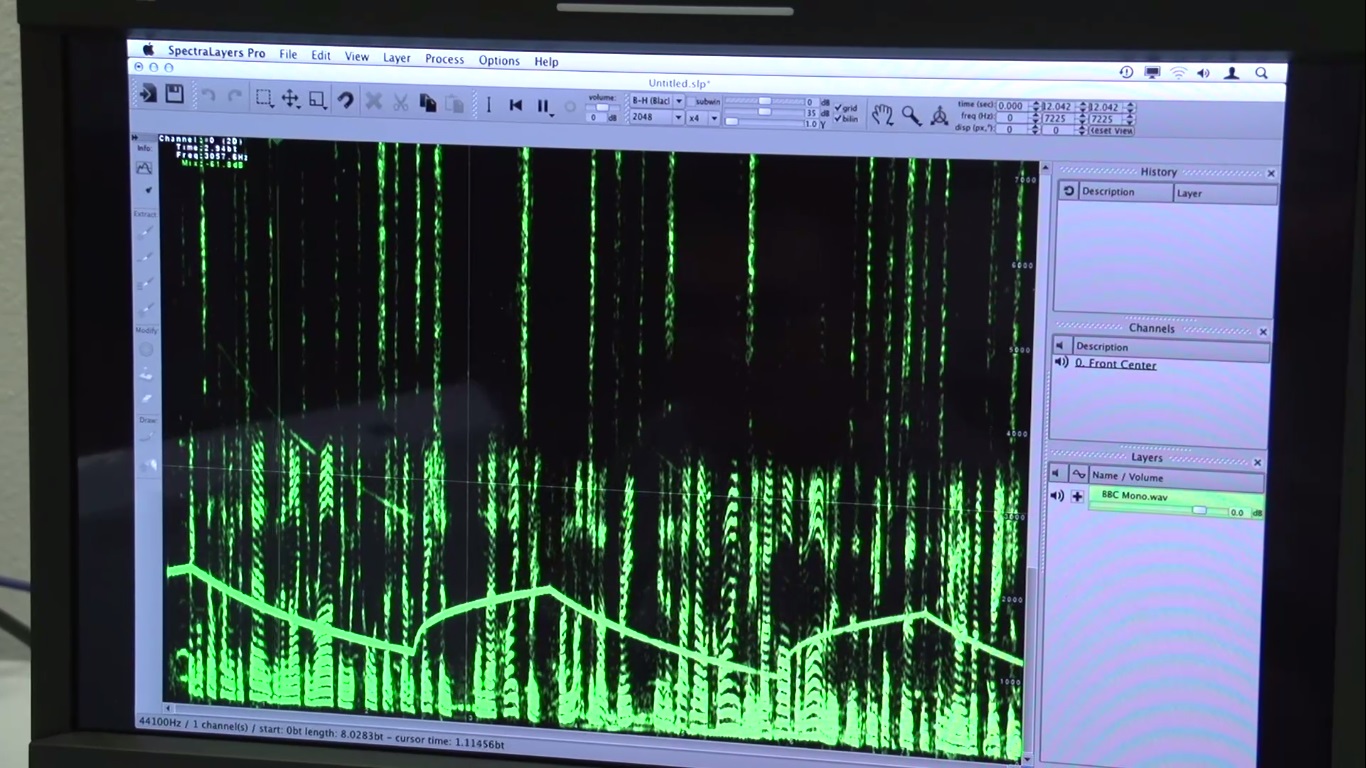This screenshot has height=768, width=1366.
Task: Select the four-arrow move tool
Action: [290, 98]
